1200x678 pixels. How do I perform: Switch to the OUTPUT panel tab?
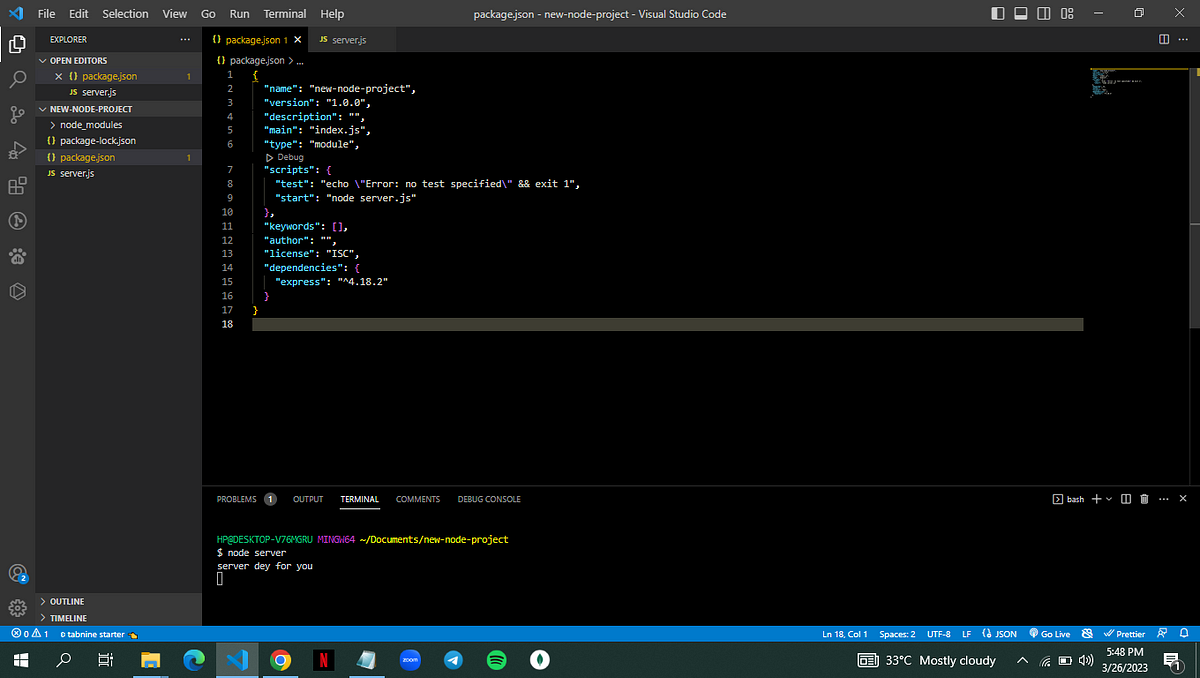[308, 499]
